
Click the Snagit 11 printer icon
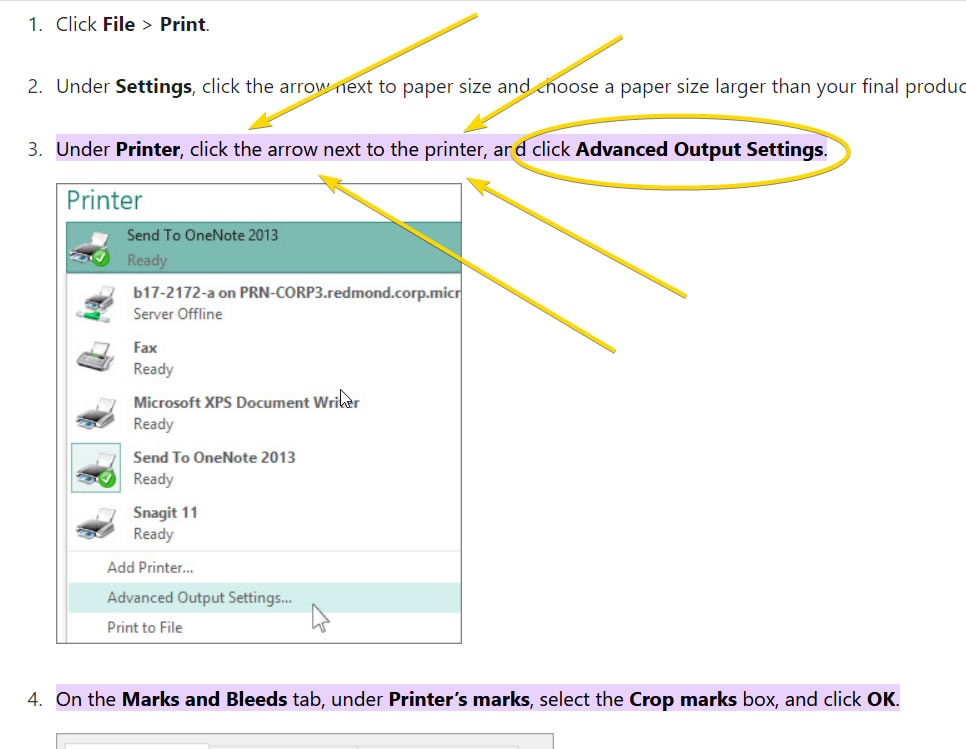point(95,523)
